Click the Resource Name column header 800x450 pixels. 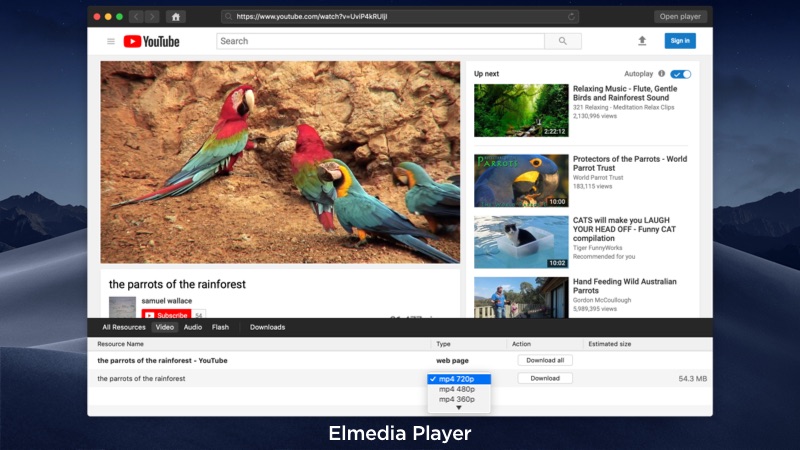click(x=120, y=344)
